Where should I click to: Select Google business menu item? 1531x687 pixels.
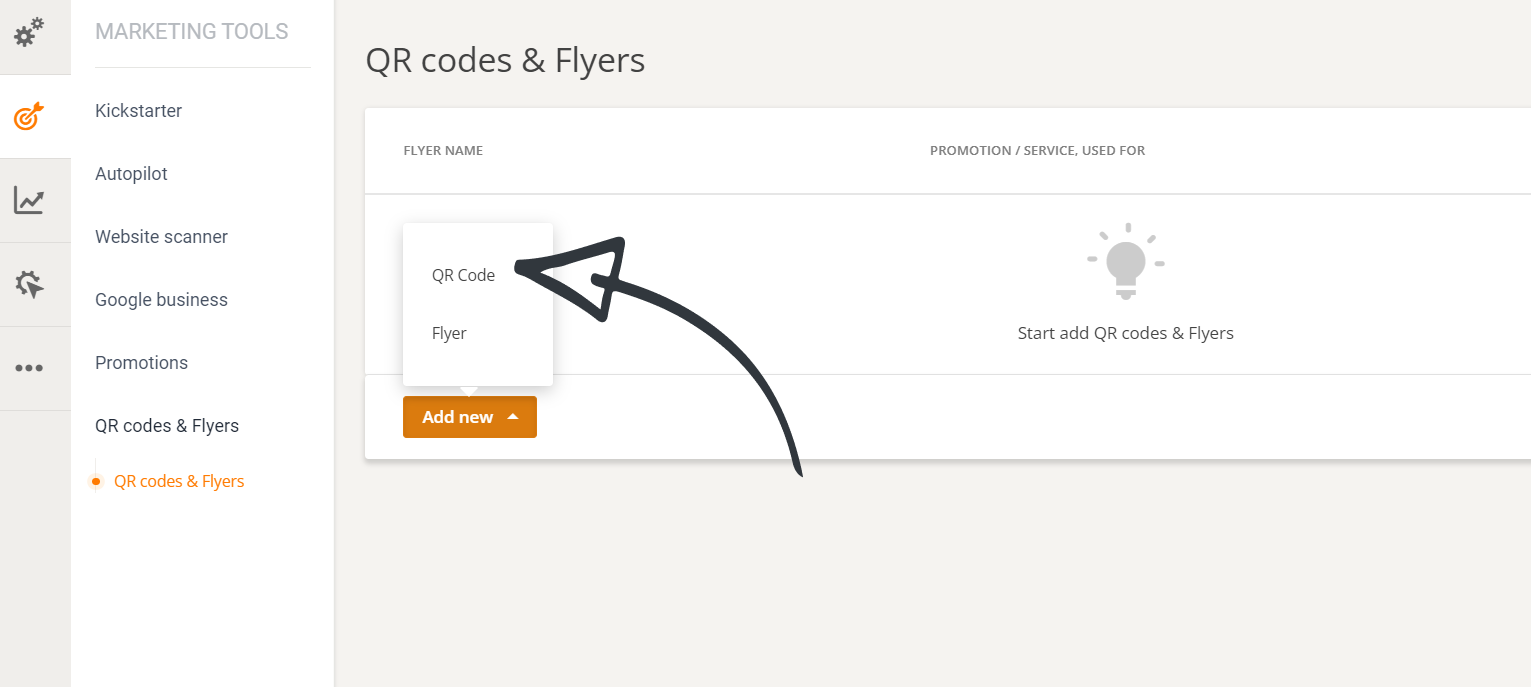coord(161,300)
